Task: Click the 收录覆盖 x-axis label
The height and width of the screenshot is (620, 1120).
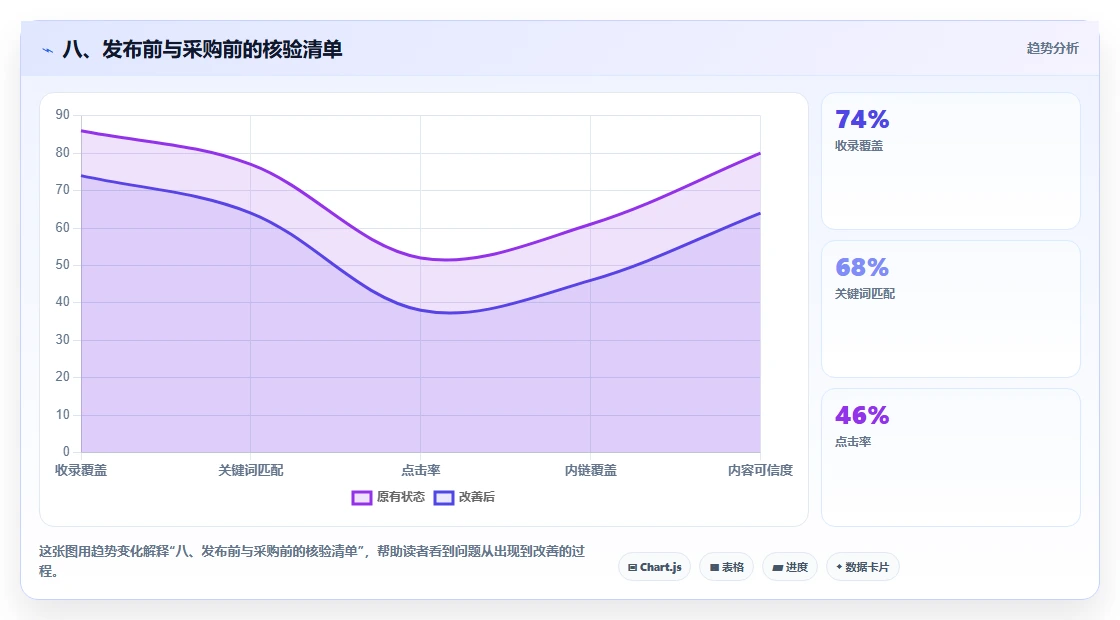Action: pyautogui.click(x=81, y=470)
